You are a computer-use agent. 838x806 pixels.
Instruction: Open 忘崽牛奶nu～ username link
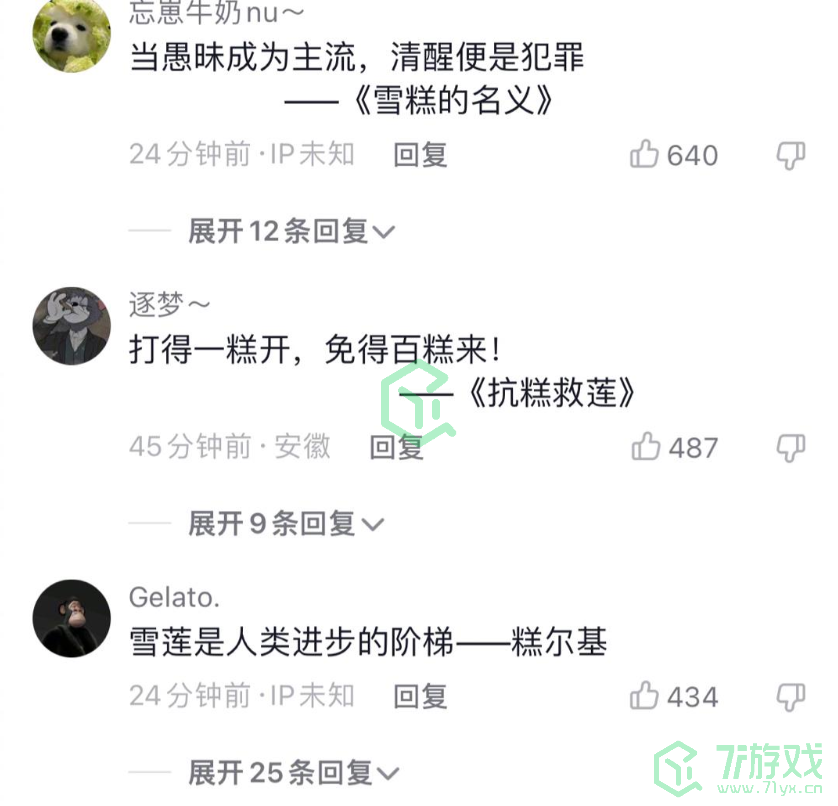click(216, 12)
